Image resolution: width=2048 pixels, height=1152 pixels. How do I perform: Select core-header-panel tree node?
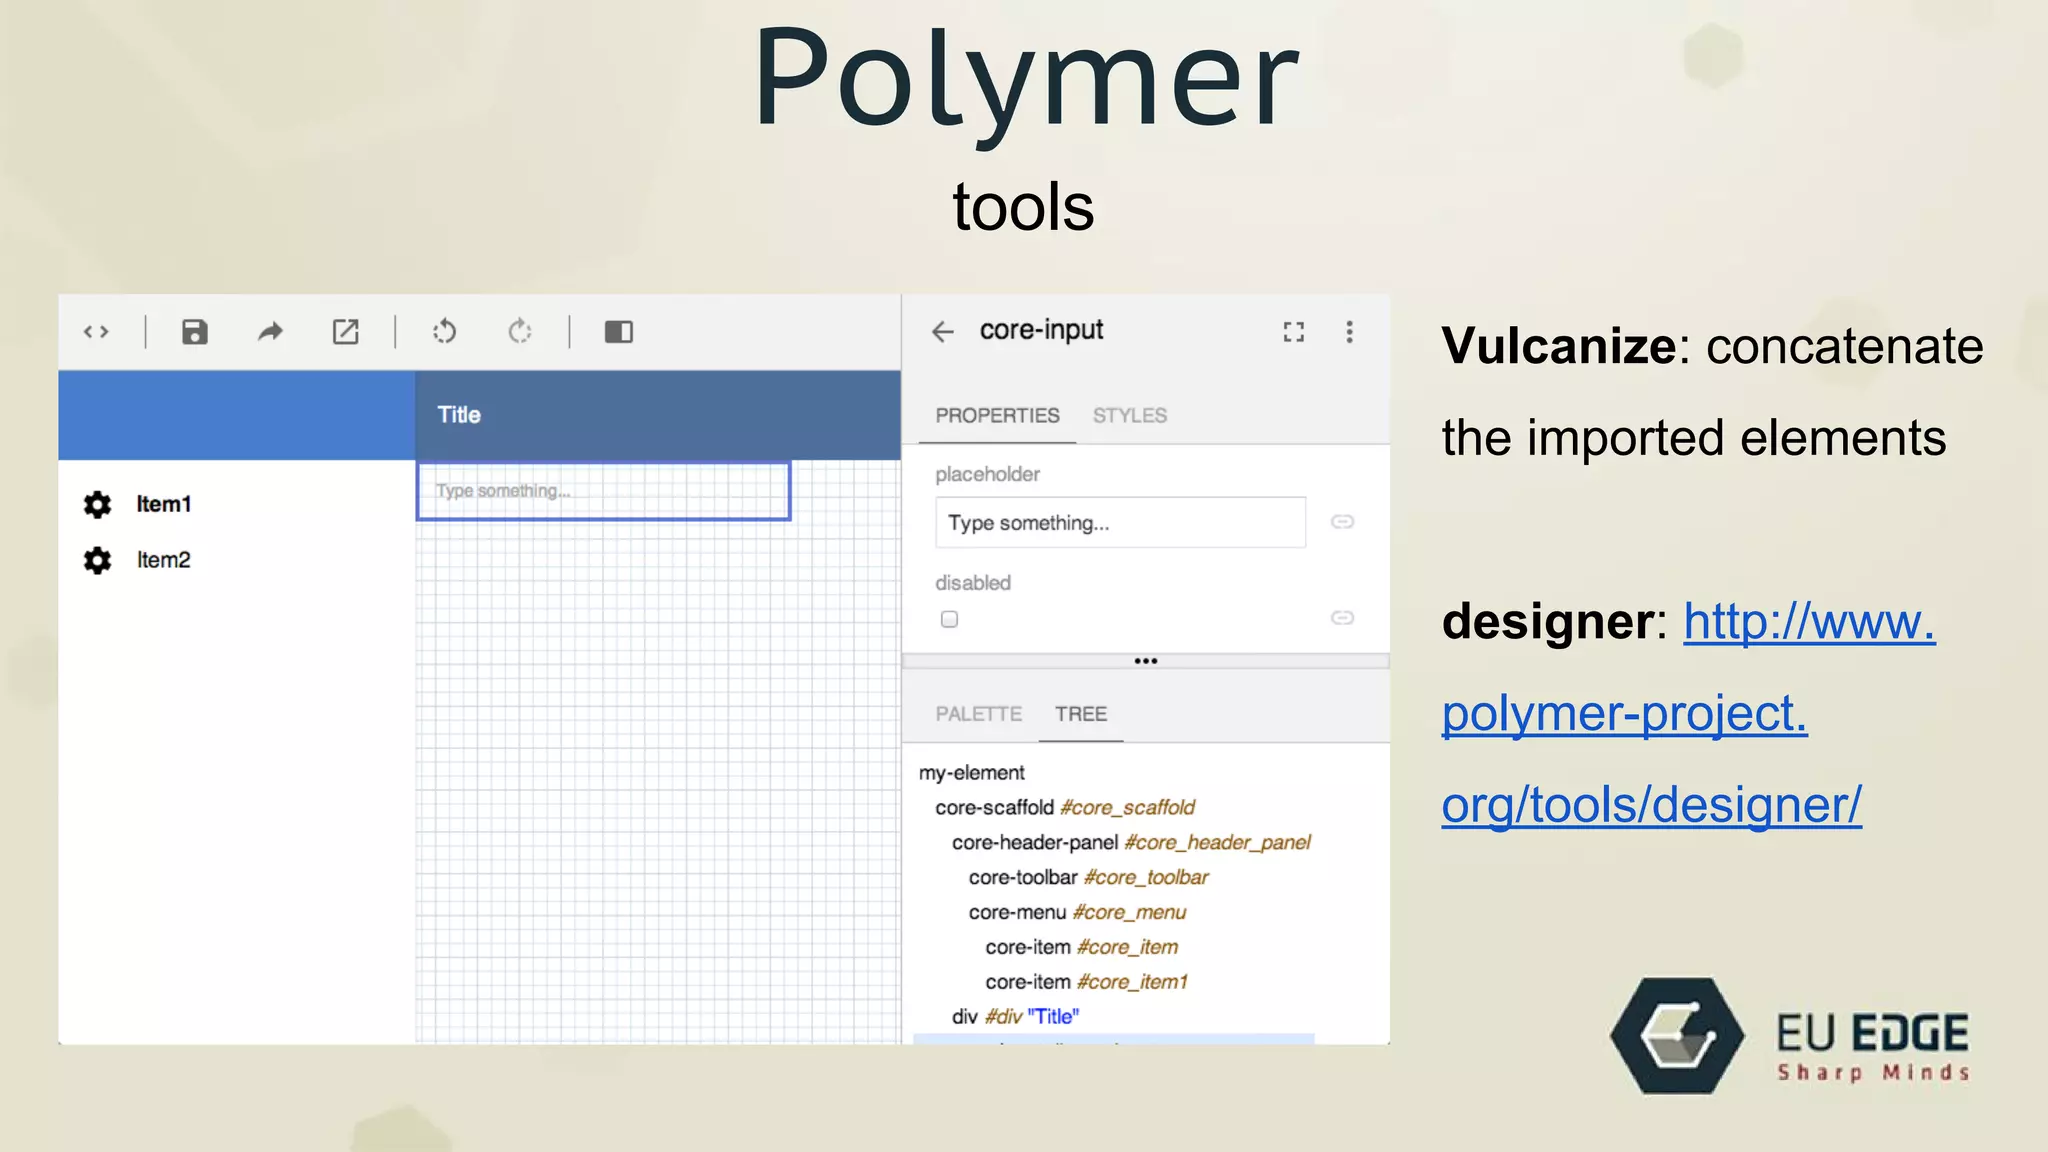1131,843
